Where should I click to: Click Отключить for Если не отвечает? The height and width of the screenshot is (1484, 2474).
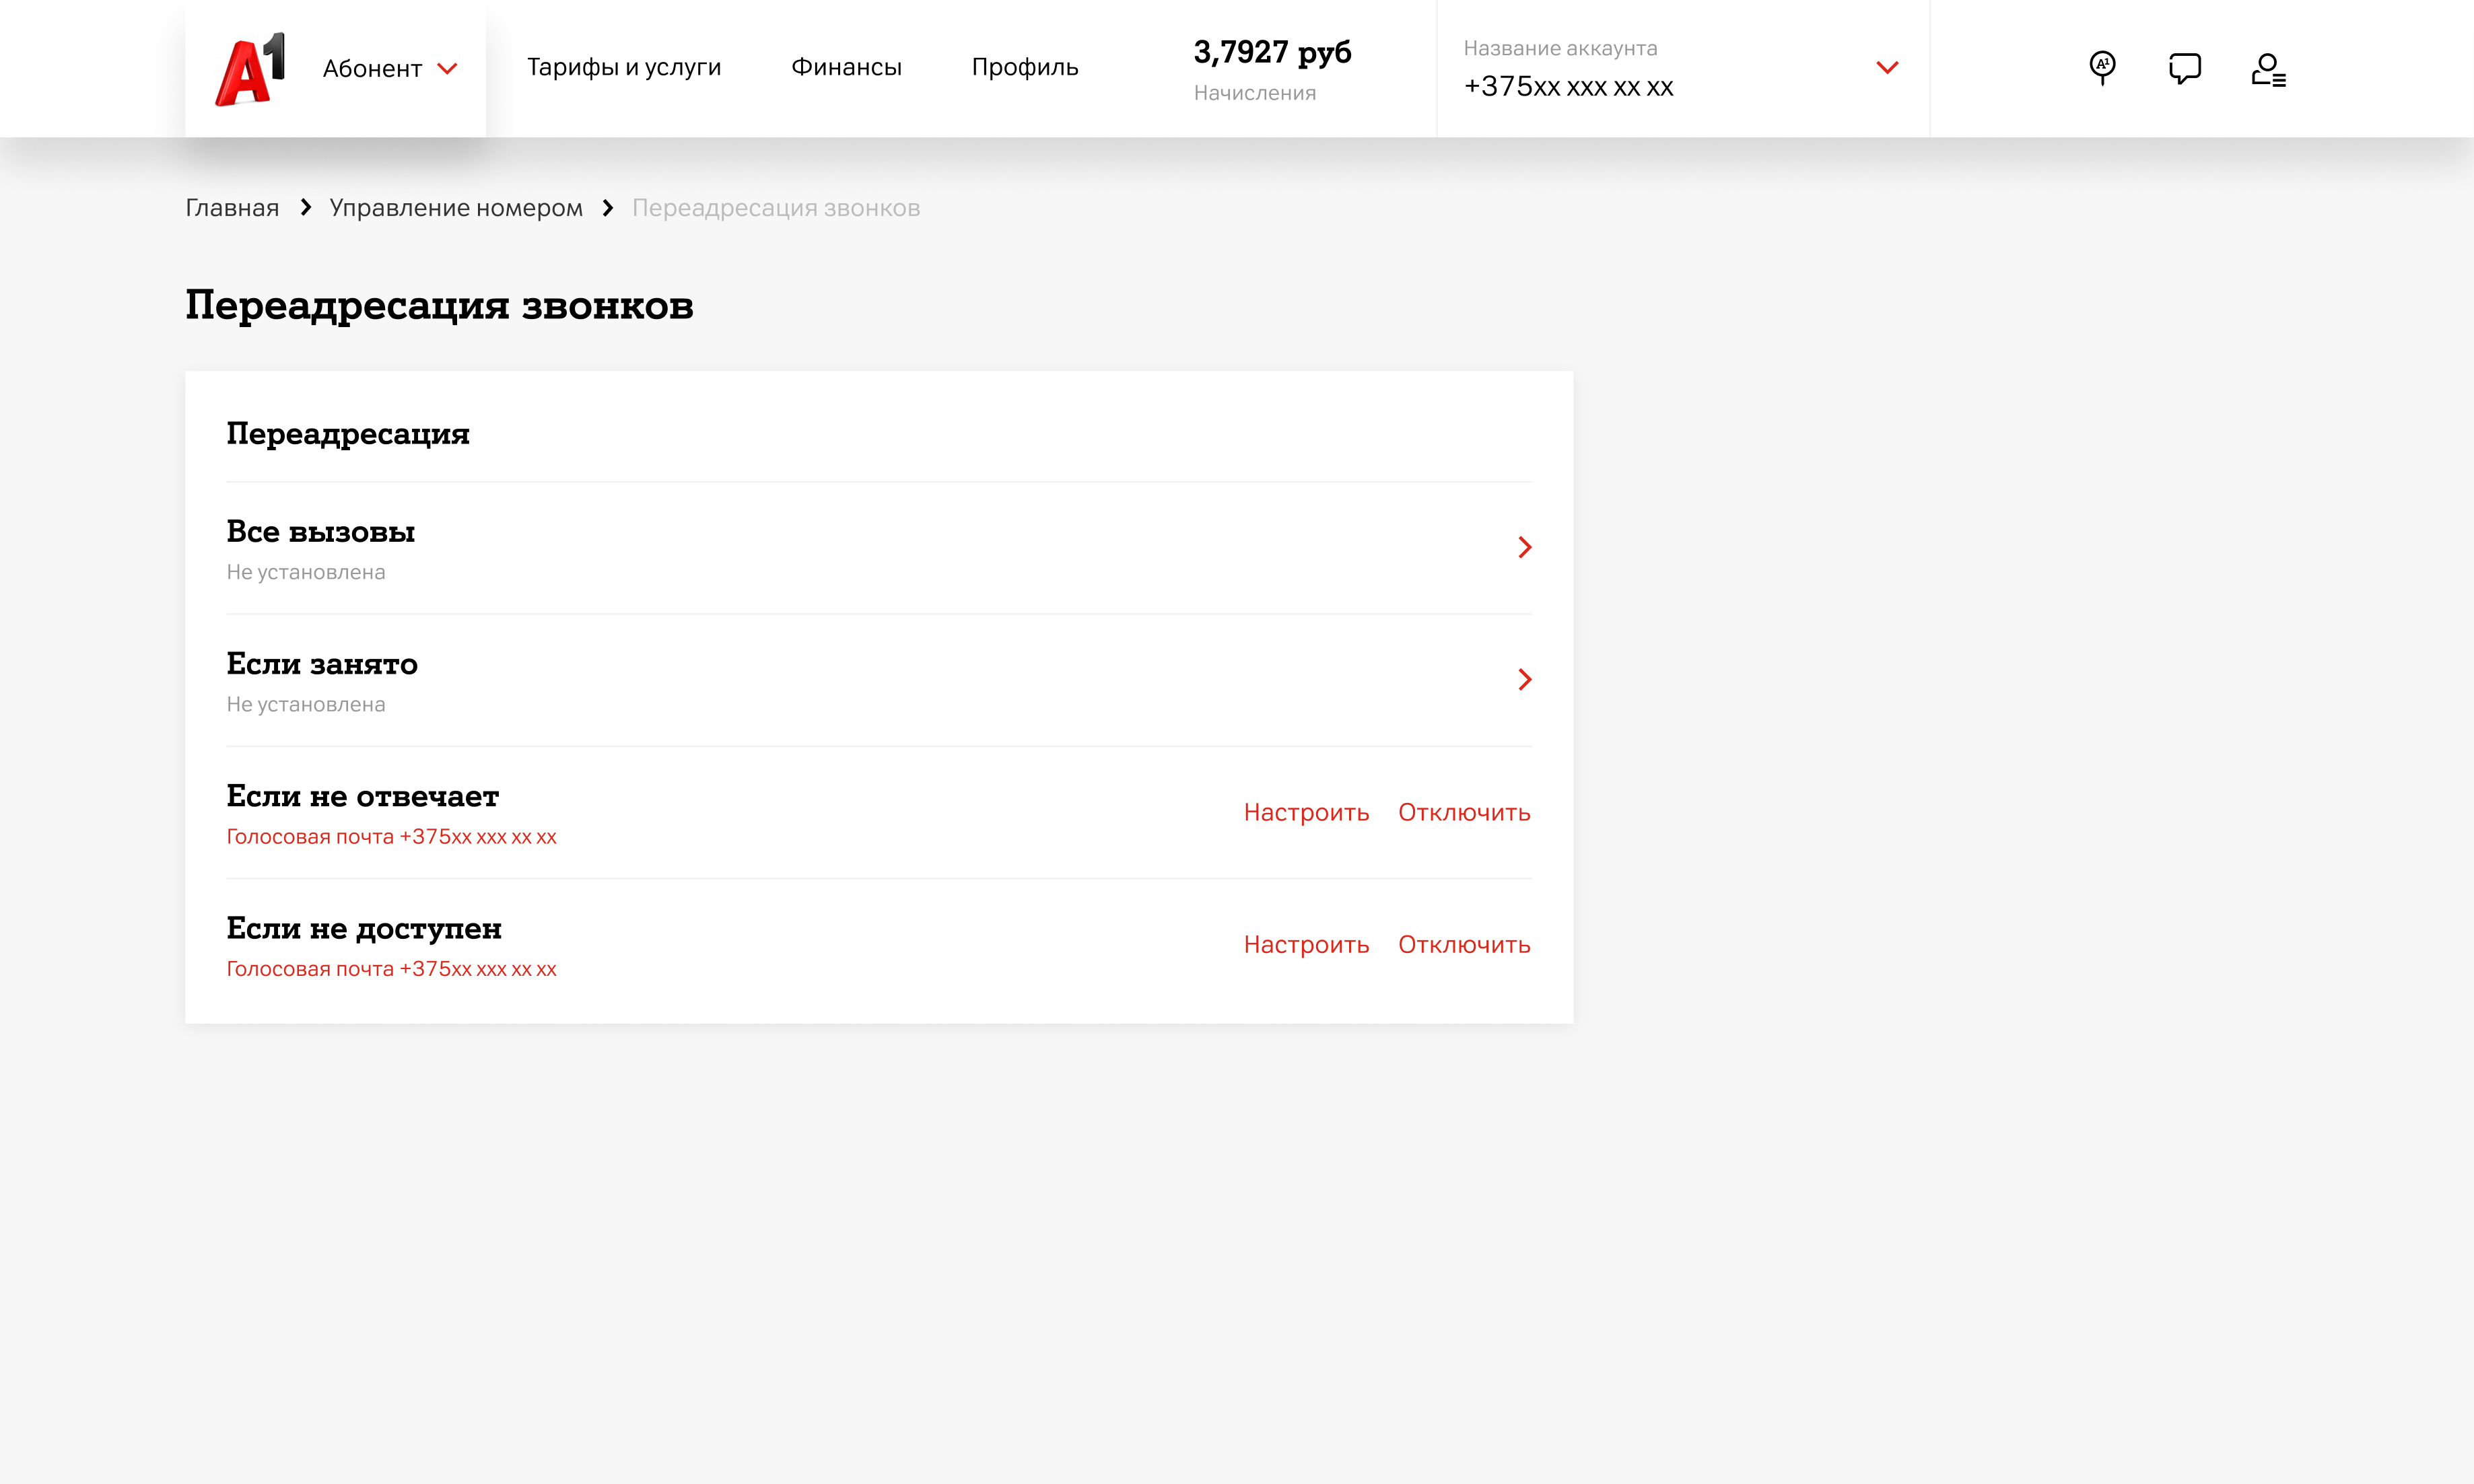1464,812
